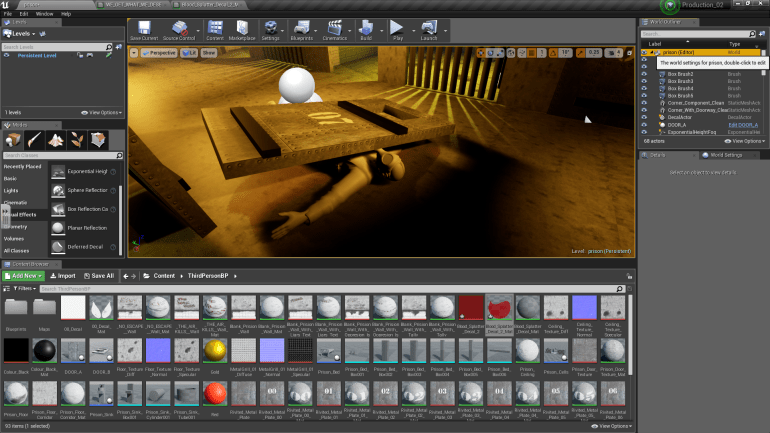This screenshot has width=770, height=433.
Task: Open the Help menu
Action: [66, 14]
